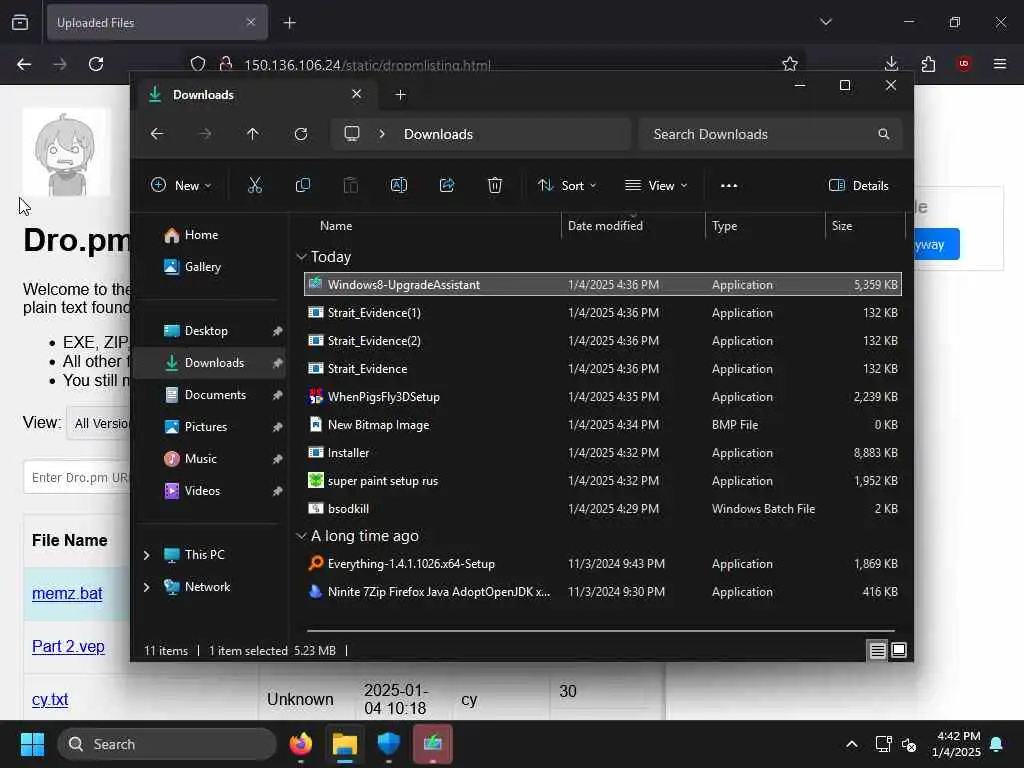Focus the Windows taskbar Search box

tap(167, 744)
